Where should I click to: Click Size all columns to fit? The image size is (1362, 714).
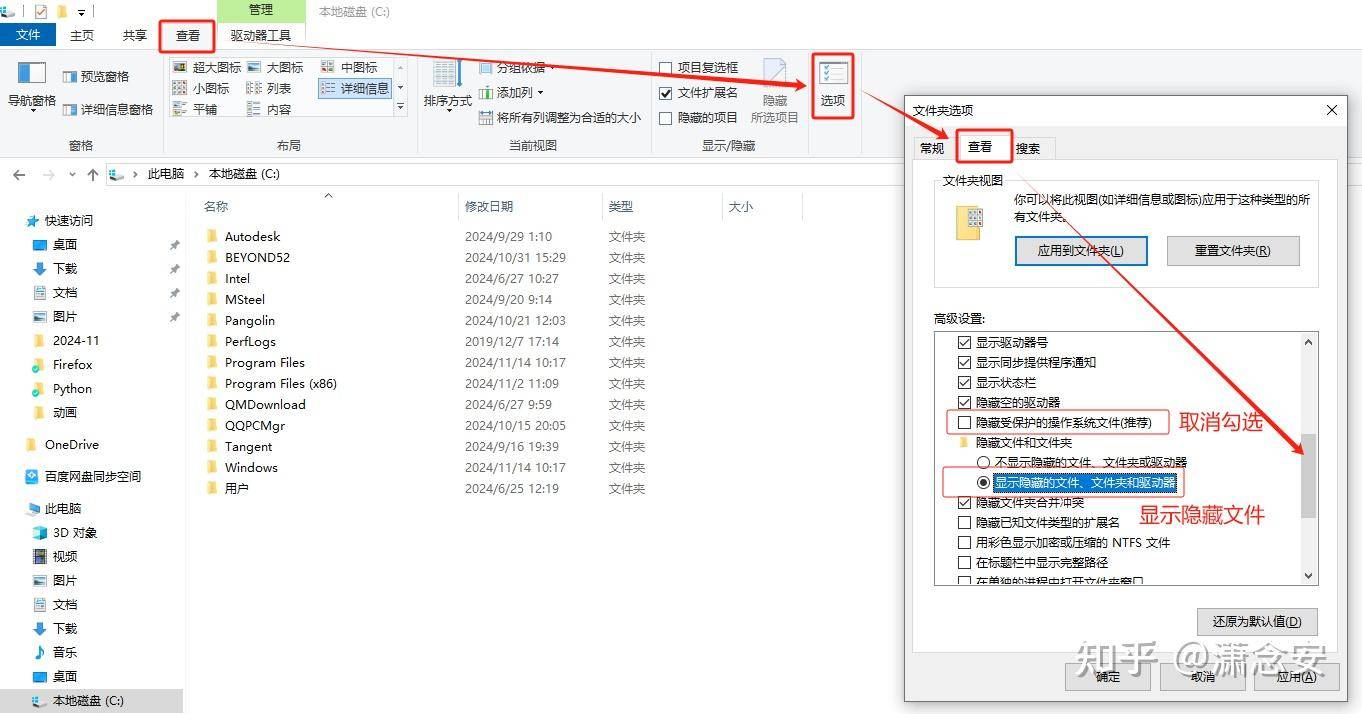pos(560,117)
